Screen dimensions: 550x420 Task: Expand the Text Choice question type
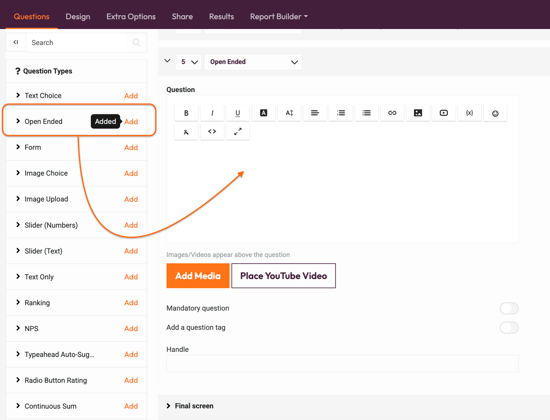[x=18, y=95]
